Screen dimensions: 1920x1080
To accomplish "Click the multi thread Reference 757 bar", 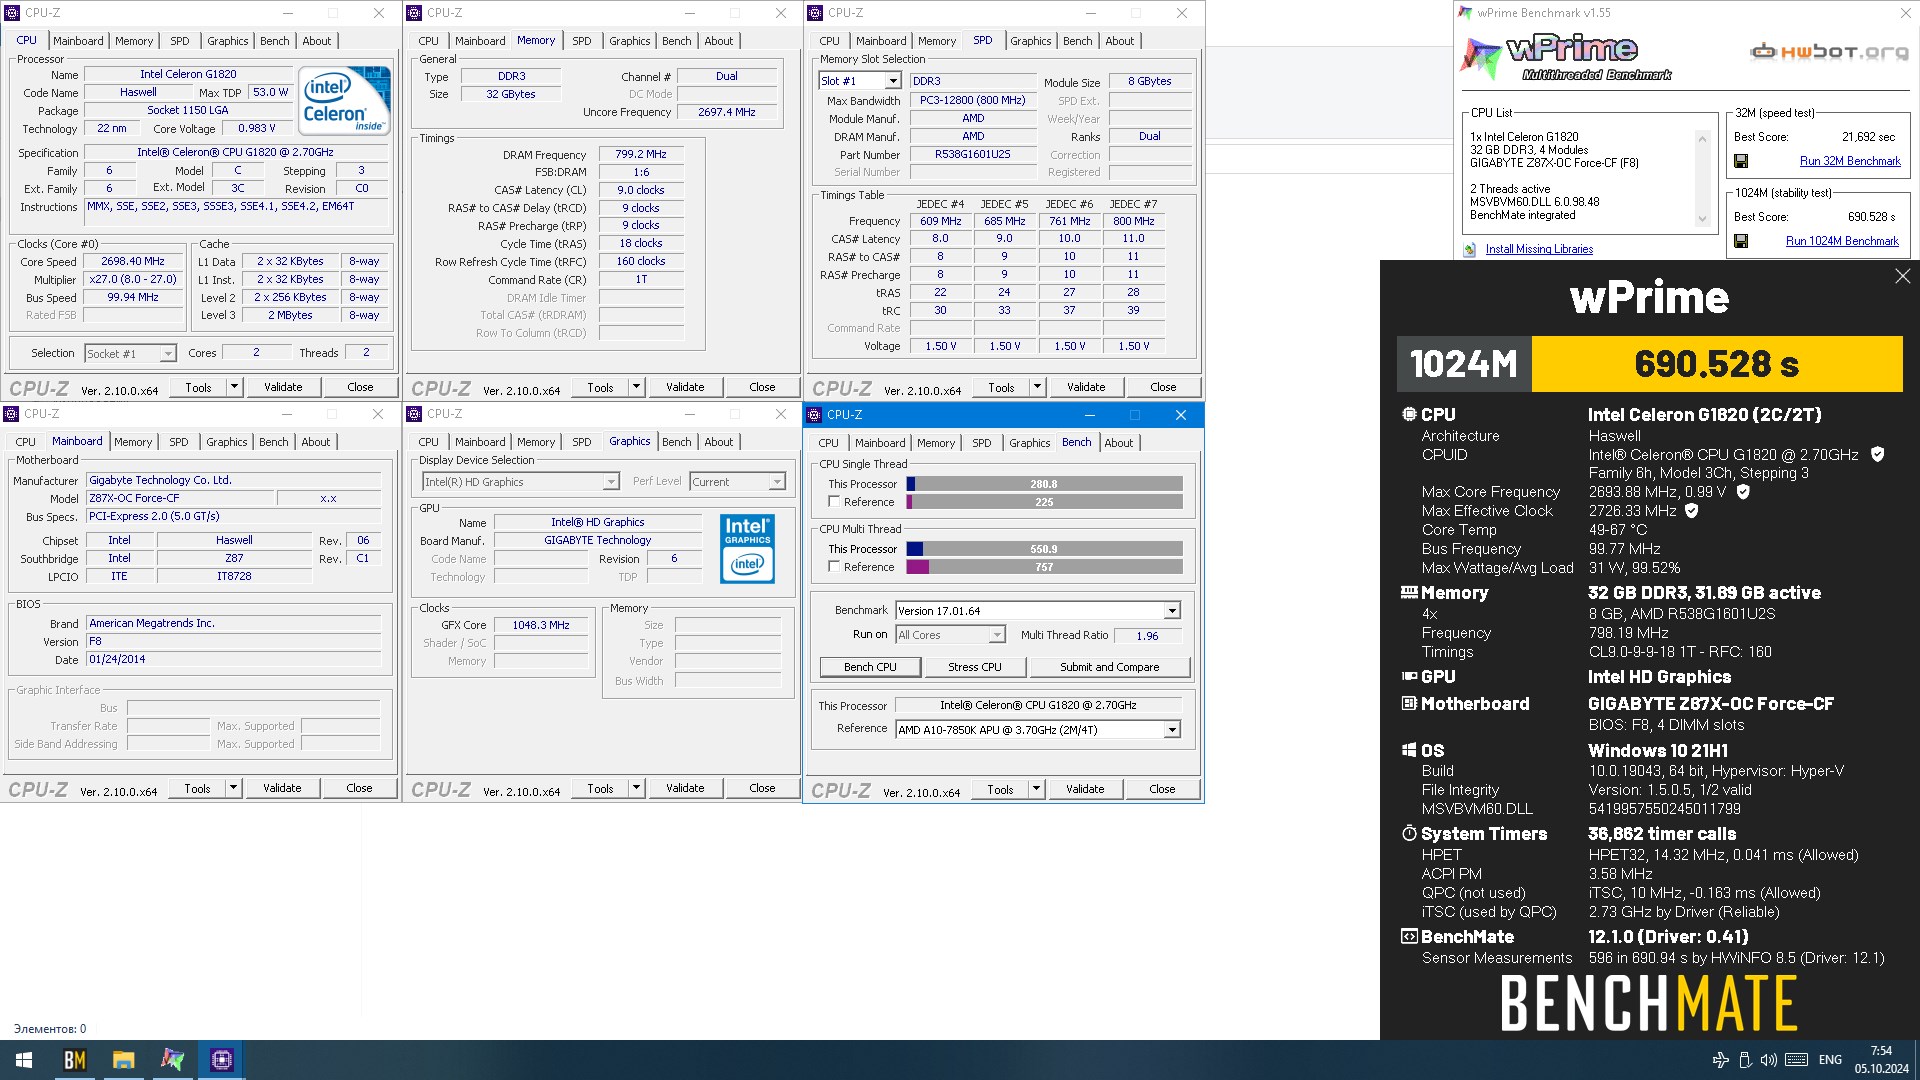I will click(x=1044, y=567).
